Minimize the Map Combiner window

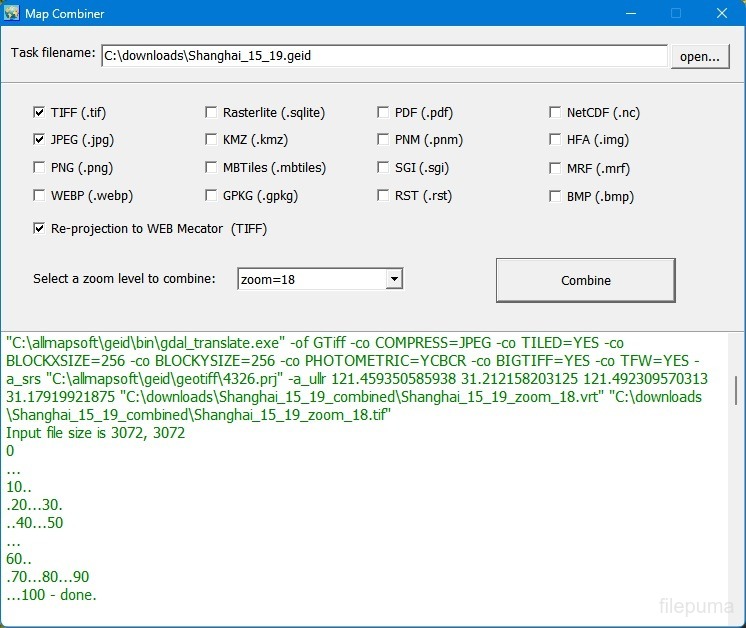click(630, 13)
